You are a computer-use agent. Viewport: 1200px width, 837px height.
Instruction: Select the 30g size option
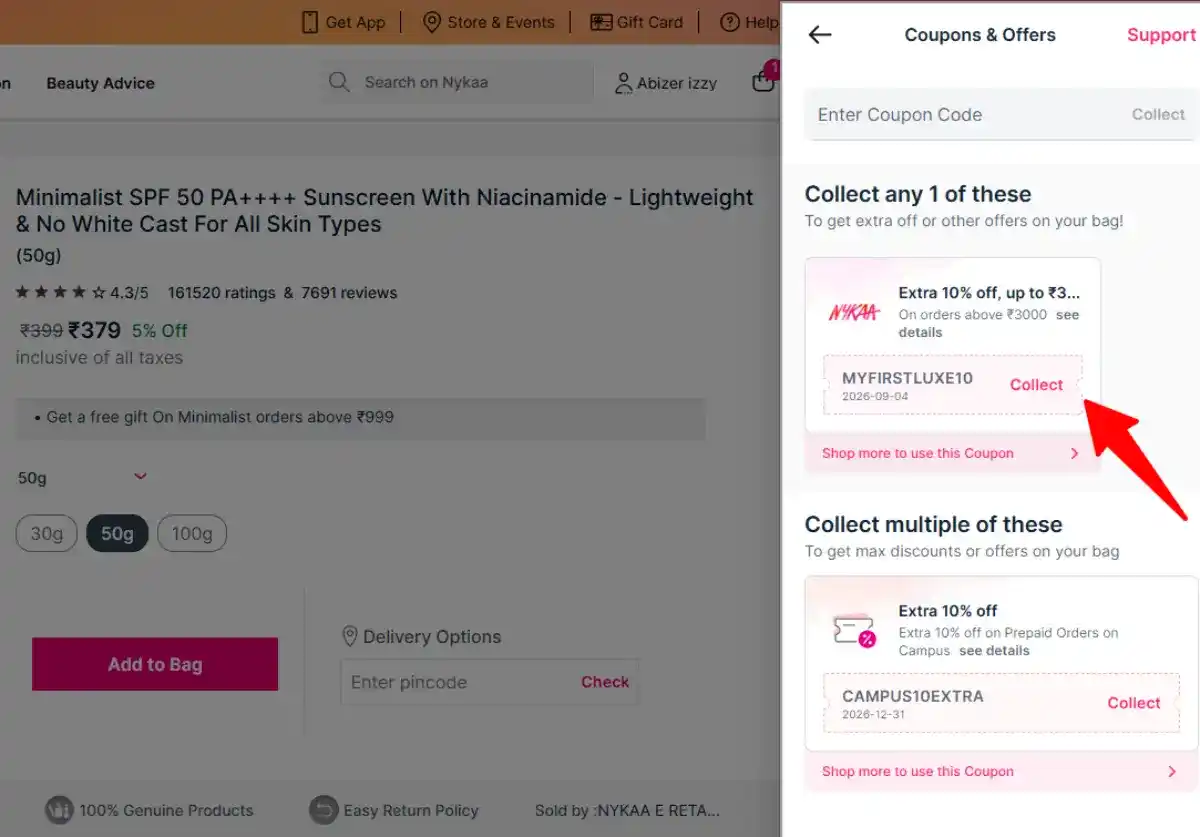tap(46, 534)
